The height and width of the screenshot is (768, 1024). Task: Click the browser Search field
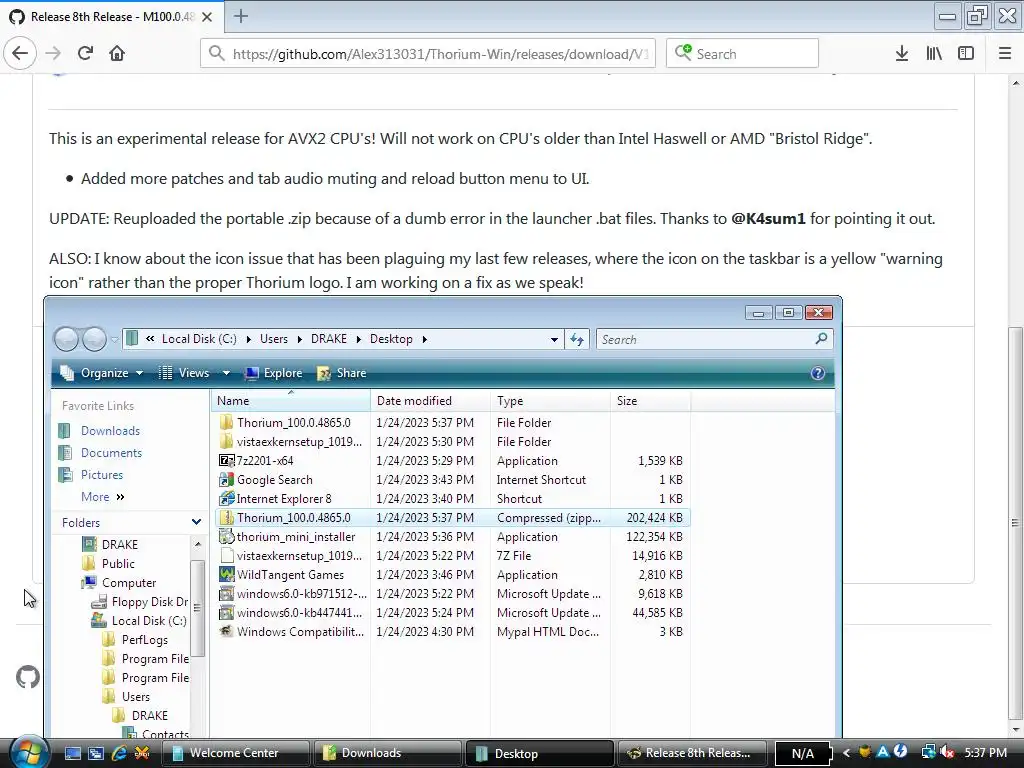(743, 54)
